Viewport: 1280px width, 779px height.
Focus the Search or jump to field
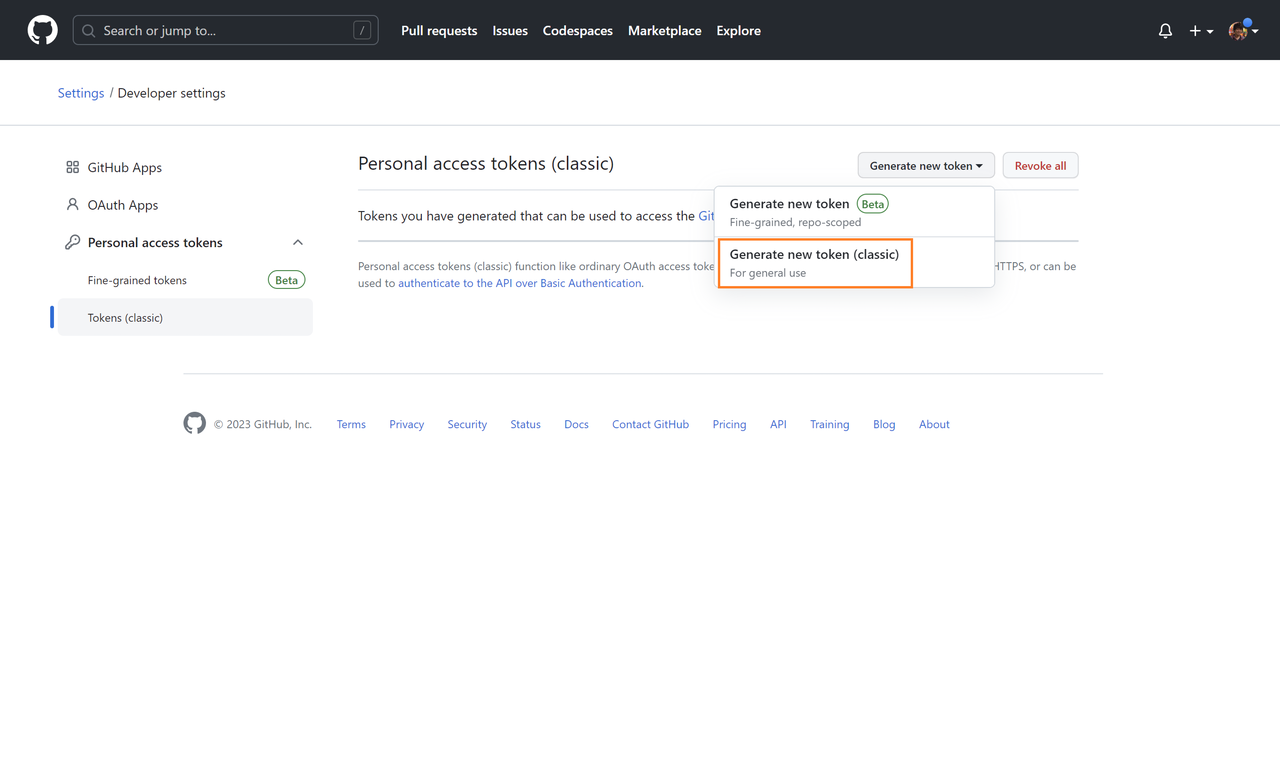pos(225,31)
